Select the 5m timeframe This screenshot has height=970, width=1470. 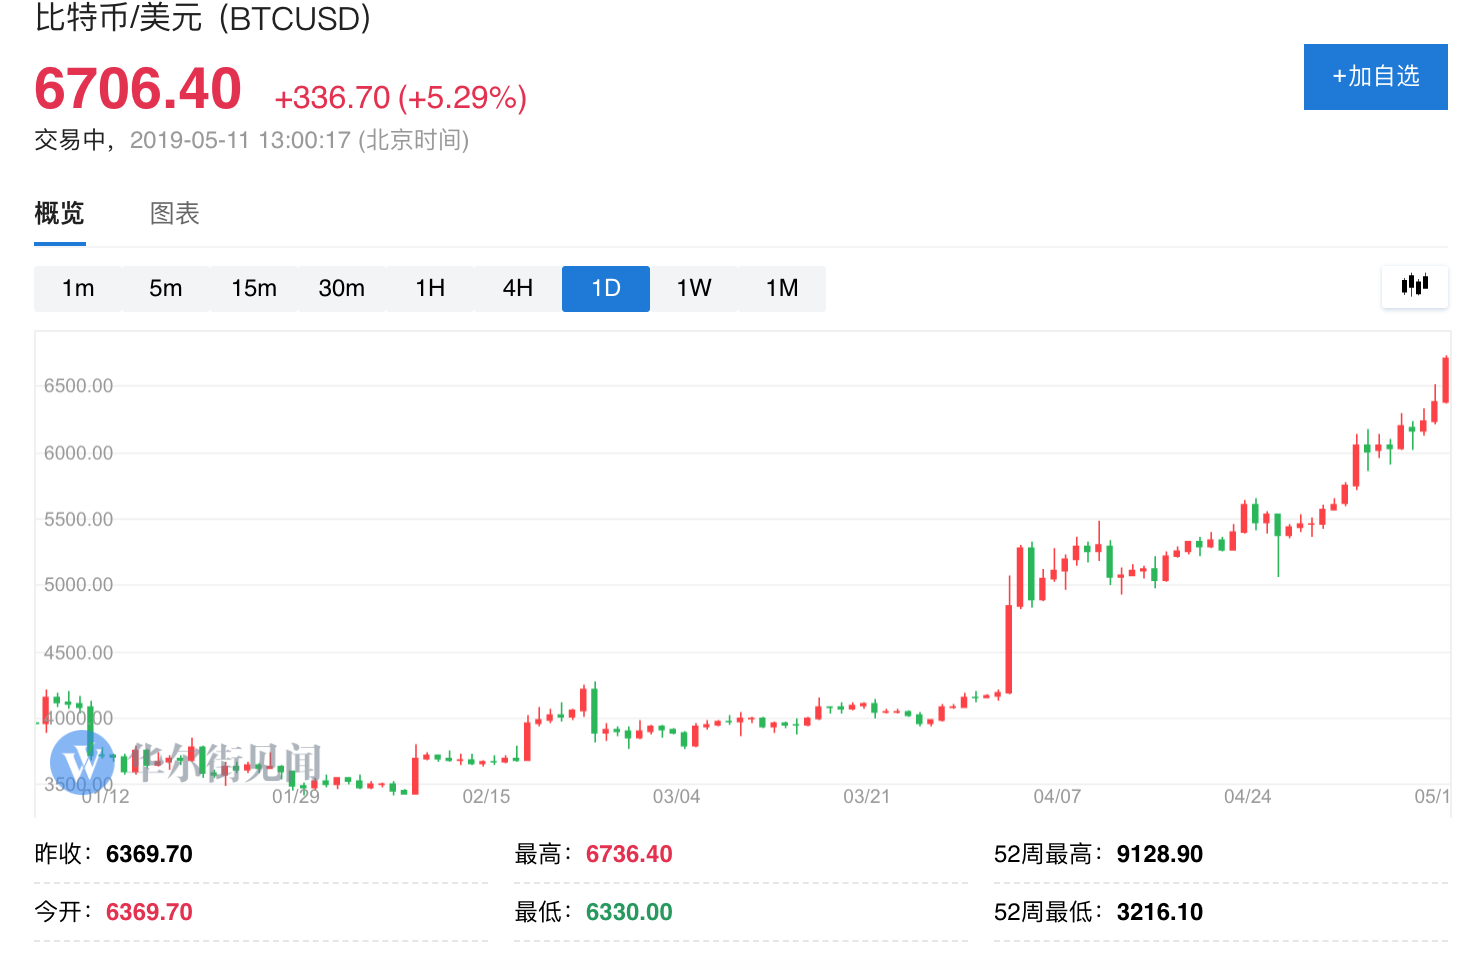click(166, 288)
